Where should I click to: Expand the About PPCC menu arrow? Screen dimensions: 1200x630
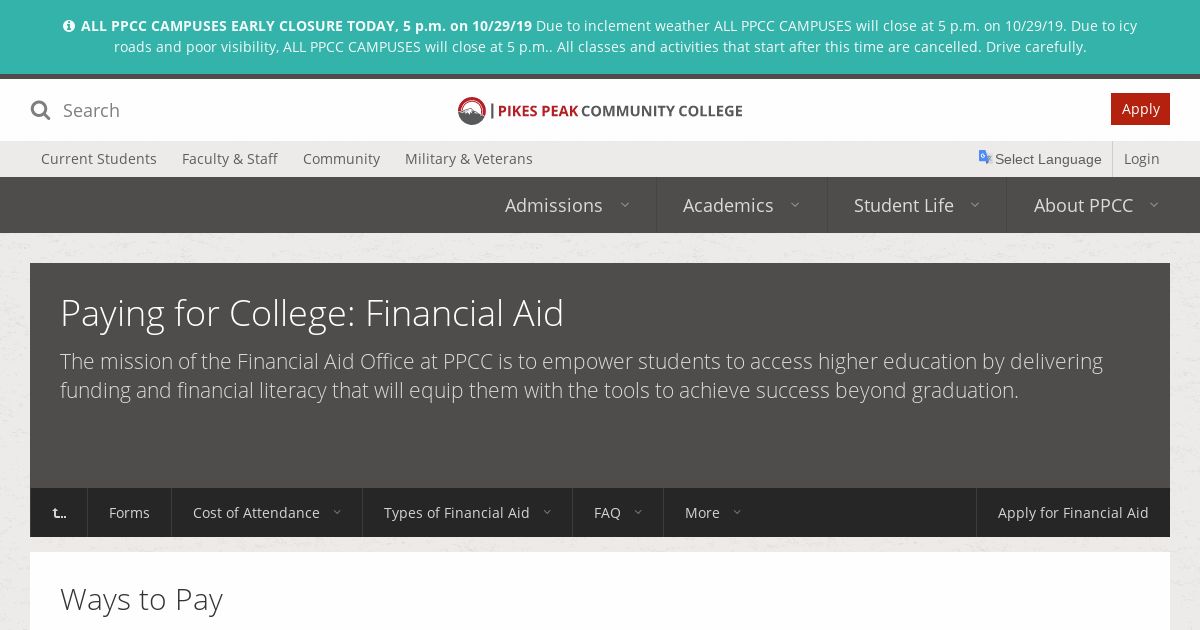[x=1154, y=205]
